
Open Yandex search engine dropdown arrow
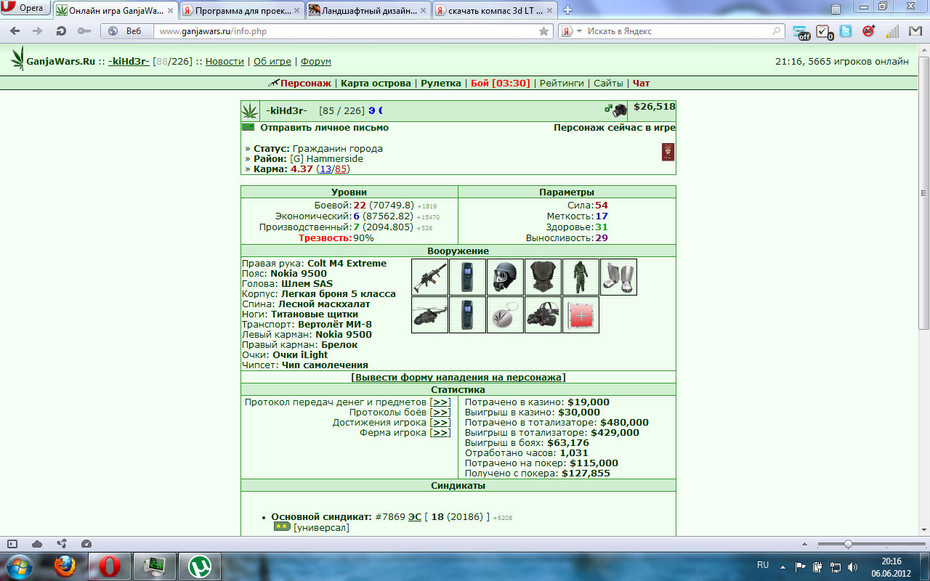click(x=579, y=31)
